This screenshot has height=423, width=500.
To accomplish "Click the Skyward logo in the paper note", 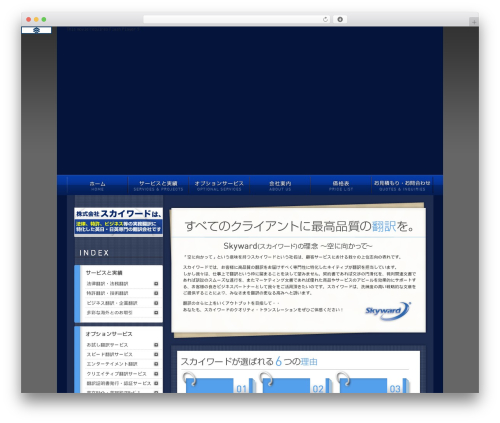I will [x=388, y=311].
